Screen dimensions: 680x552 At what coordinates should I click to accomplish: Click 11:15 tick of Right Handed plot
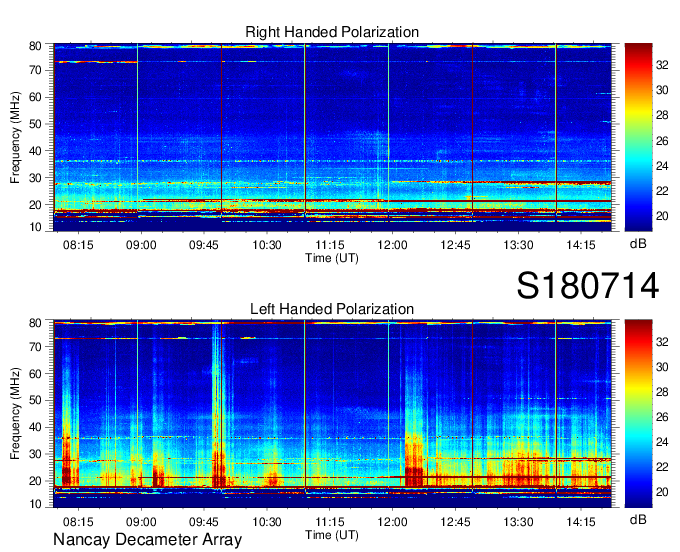(x=330, y=245)
